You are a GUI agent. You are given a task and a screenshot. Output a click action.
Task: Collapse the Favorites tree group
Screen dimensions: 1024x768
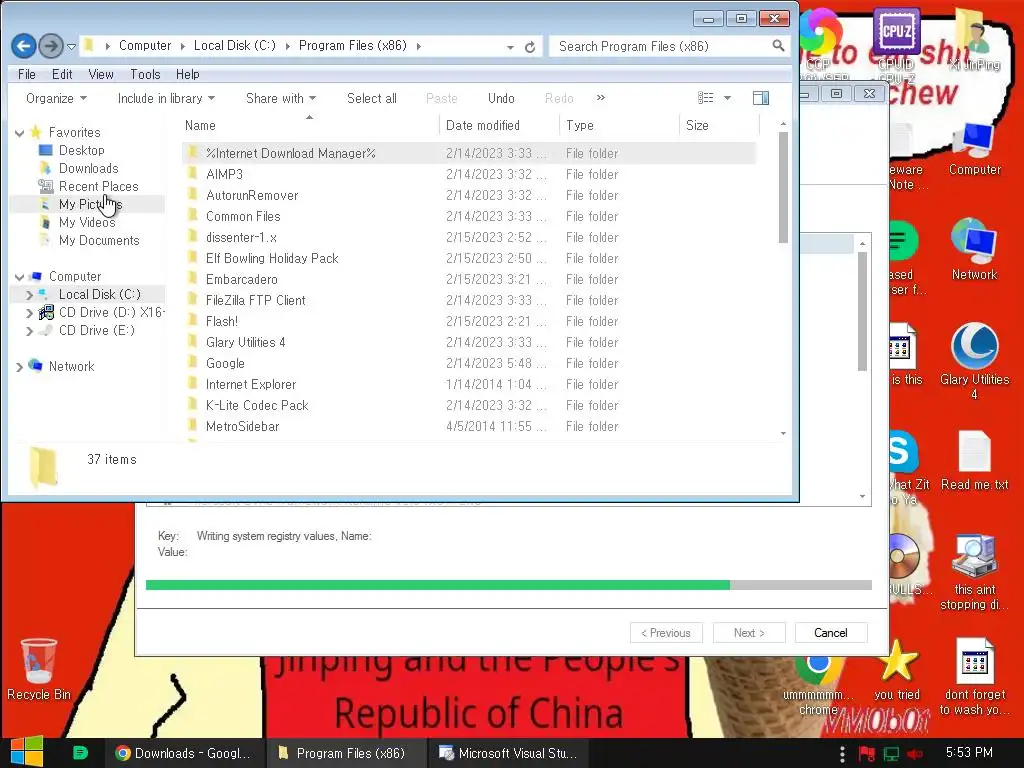coord(20,133)
